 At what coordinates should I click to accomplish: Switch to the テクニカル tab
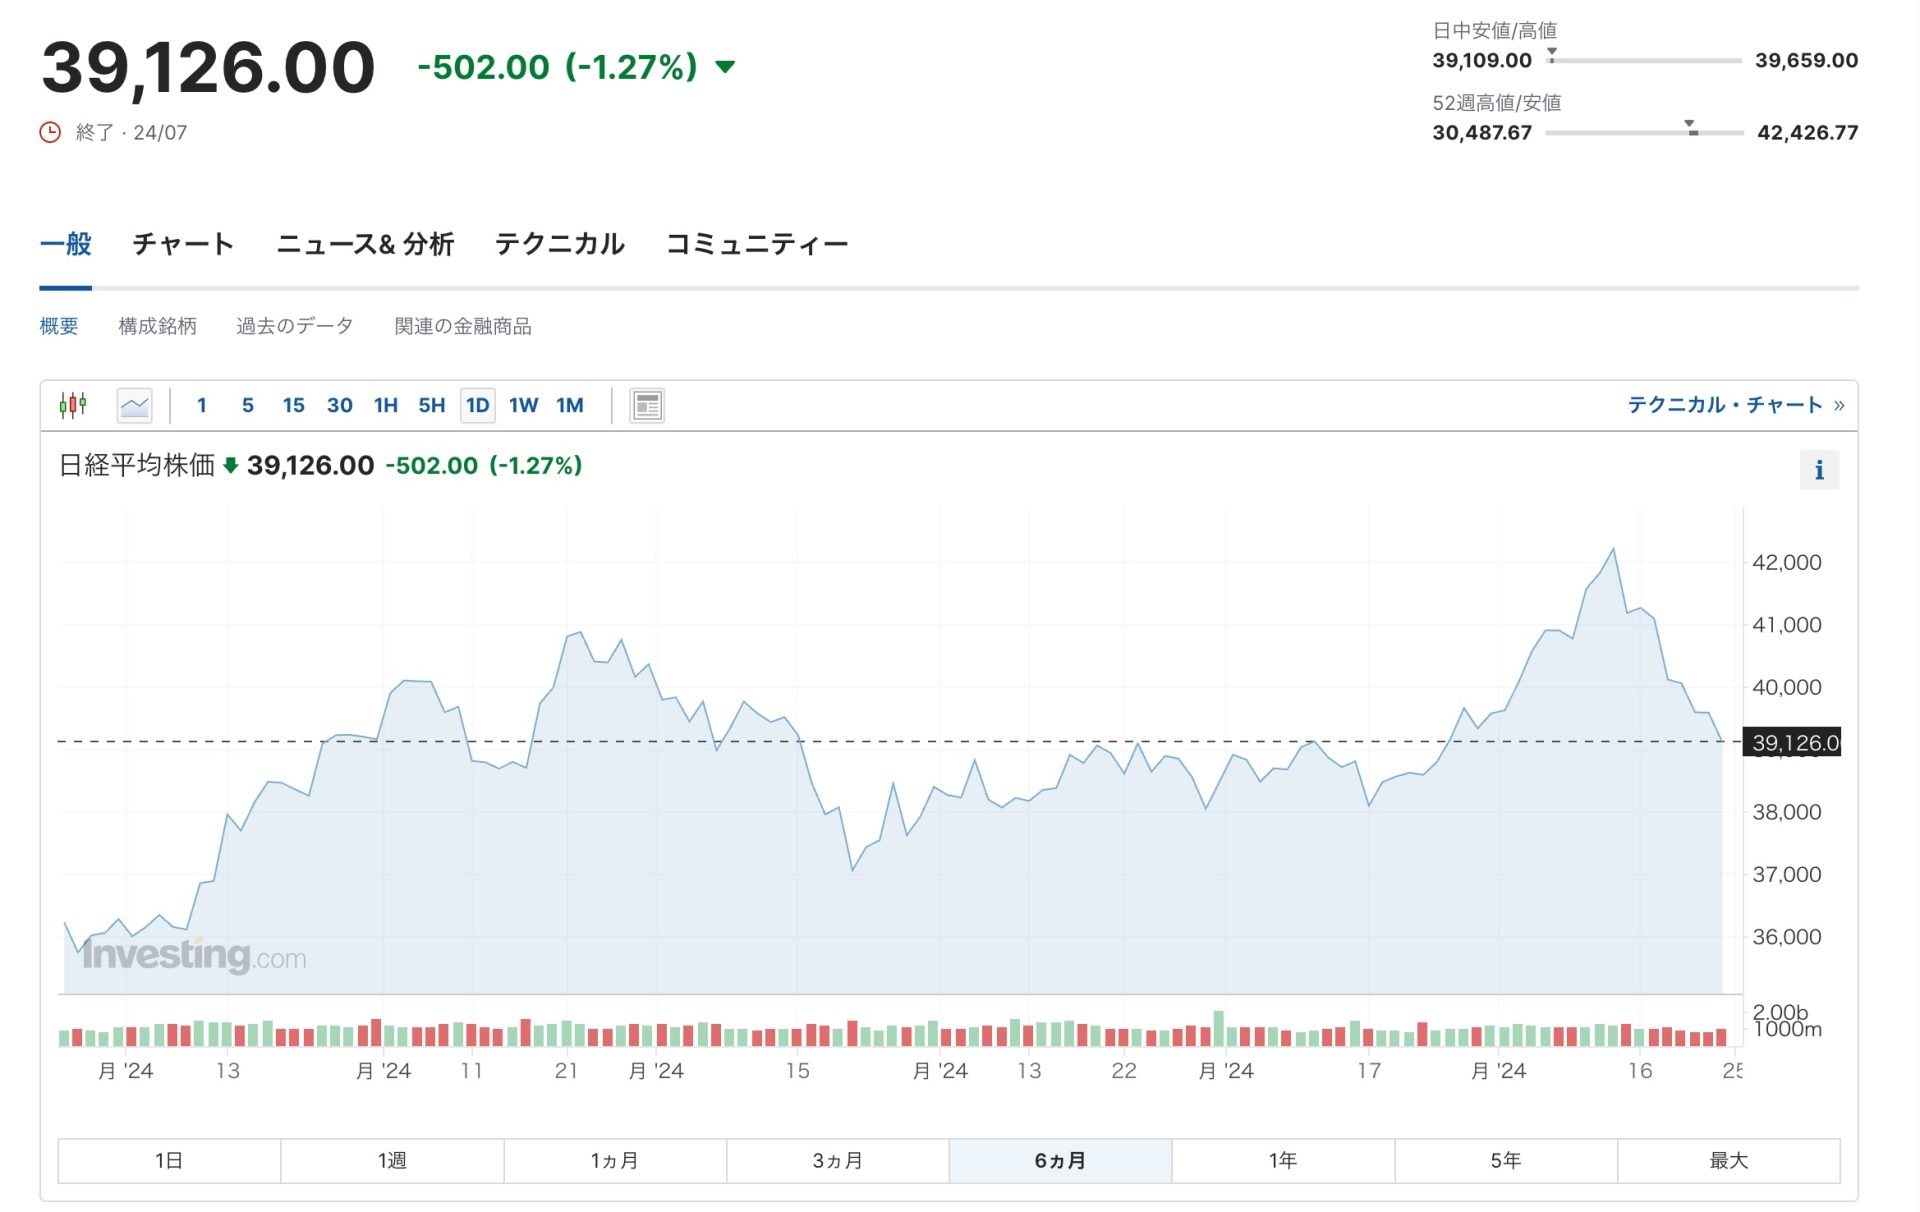click(559, 244)
